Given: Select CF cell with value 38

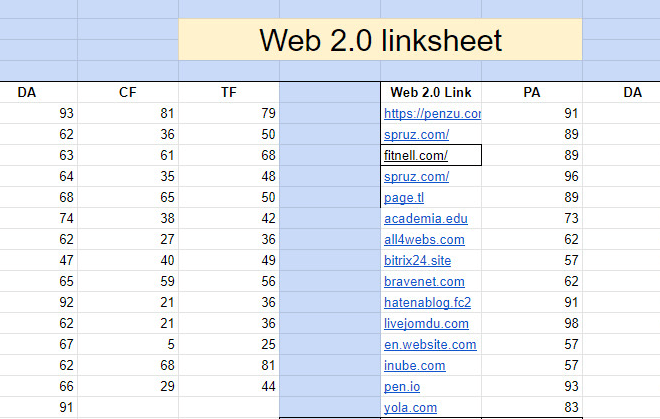Looking at the screenshot, I should click(x=128, y=219).
